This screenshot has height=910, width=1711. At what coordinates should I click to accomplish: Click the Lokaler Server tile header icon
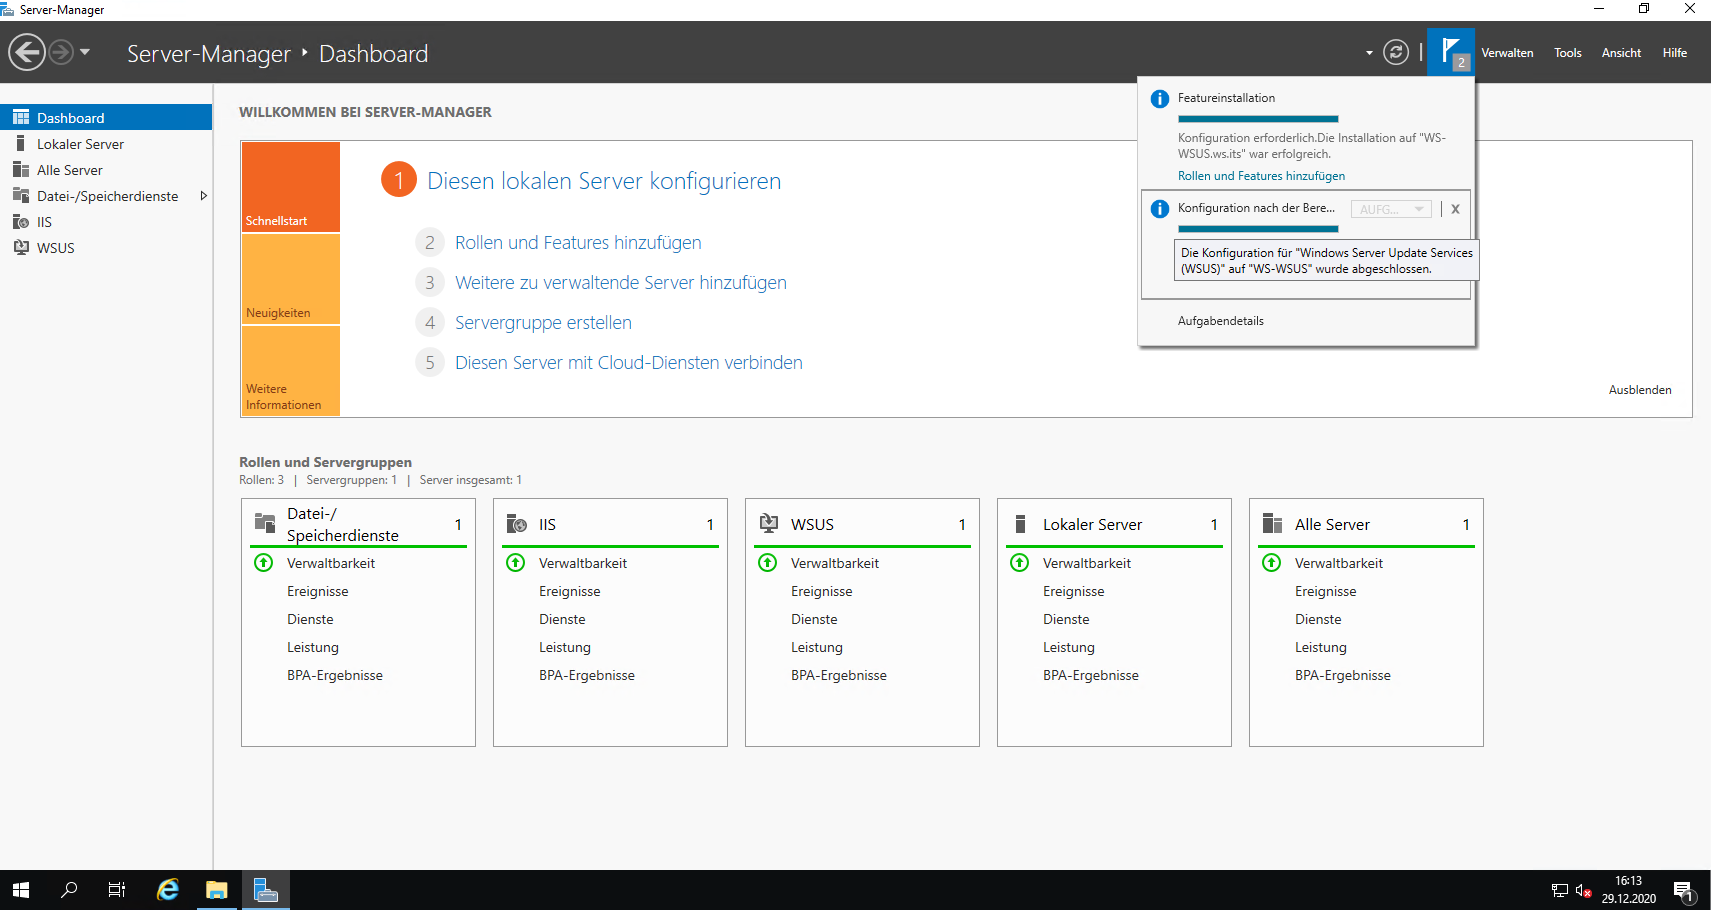1021,523
